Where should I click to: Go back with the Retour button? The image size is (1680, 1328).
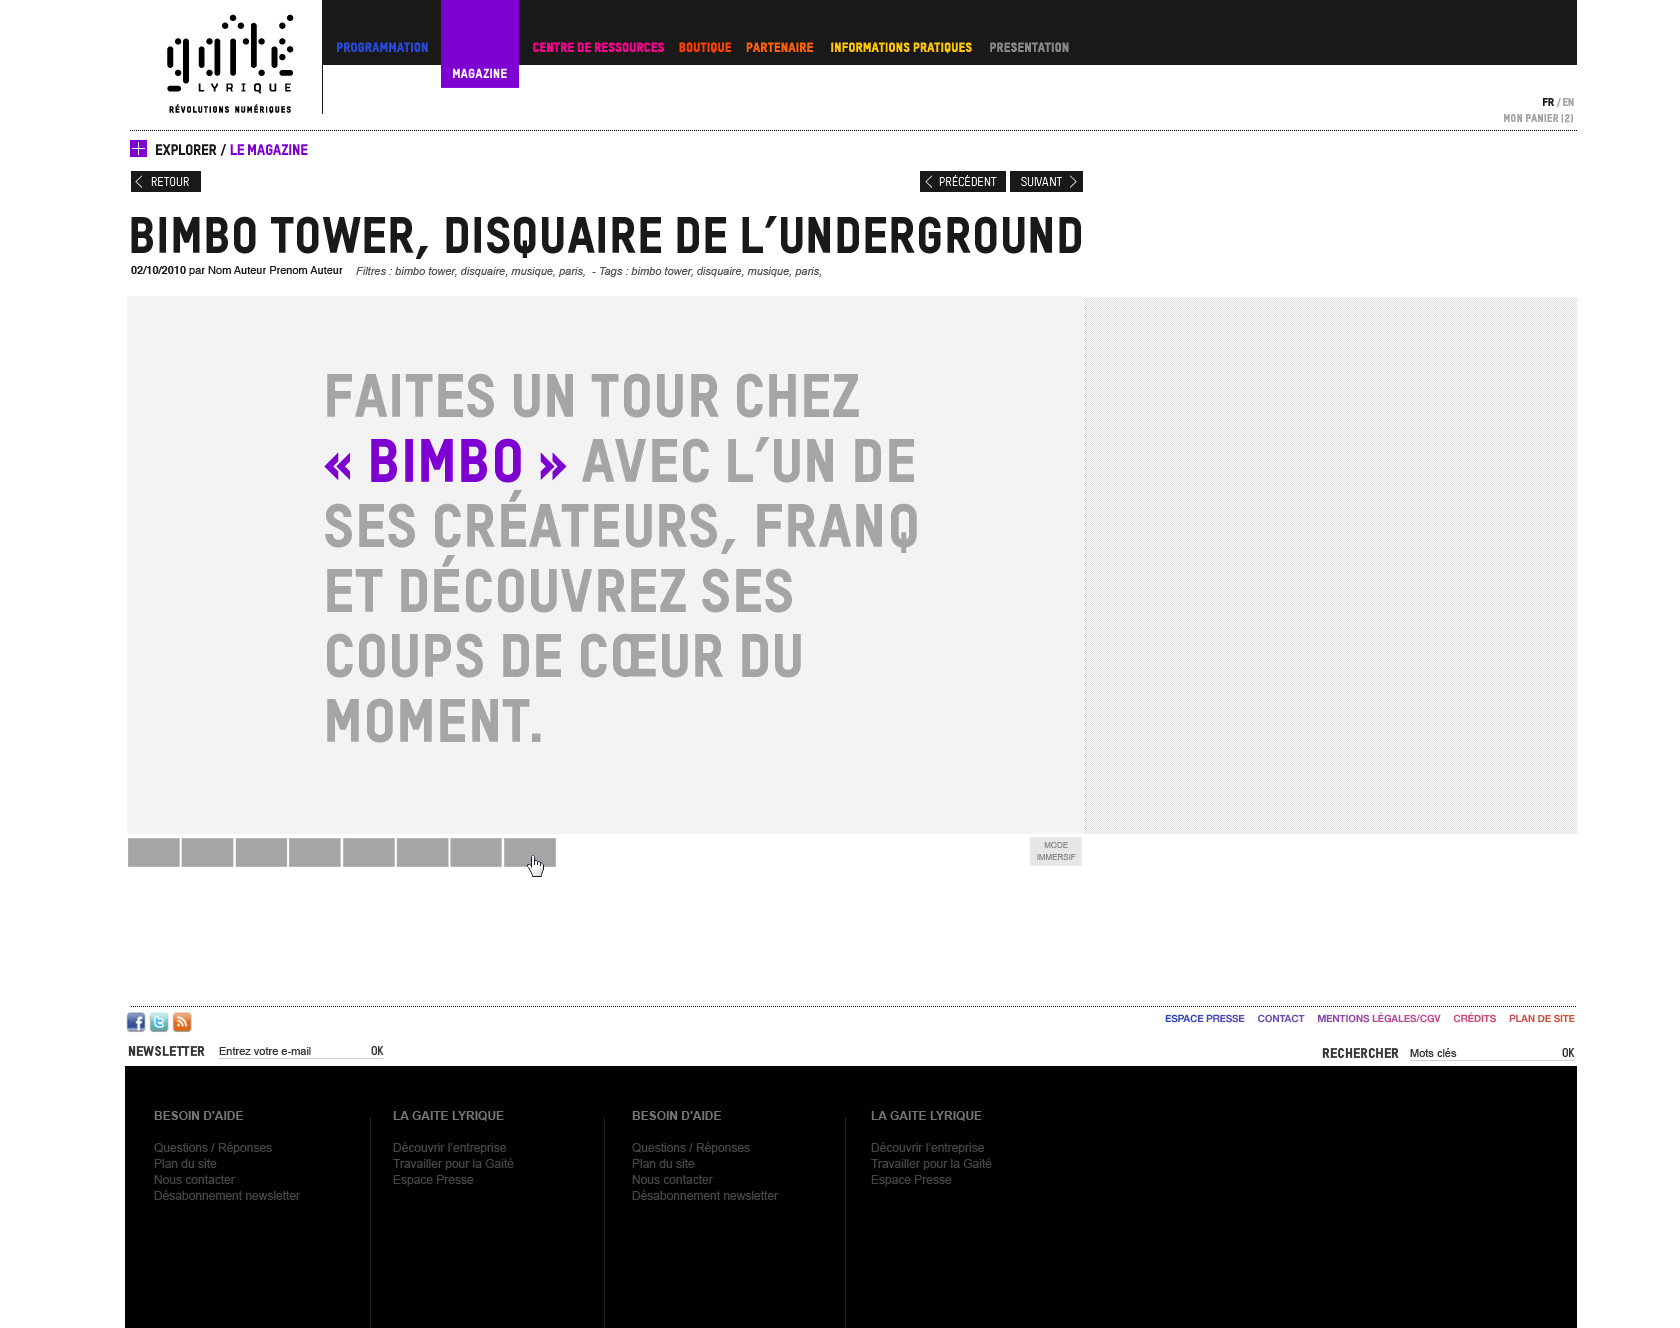coord(166,181)
